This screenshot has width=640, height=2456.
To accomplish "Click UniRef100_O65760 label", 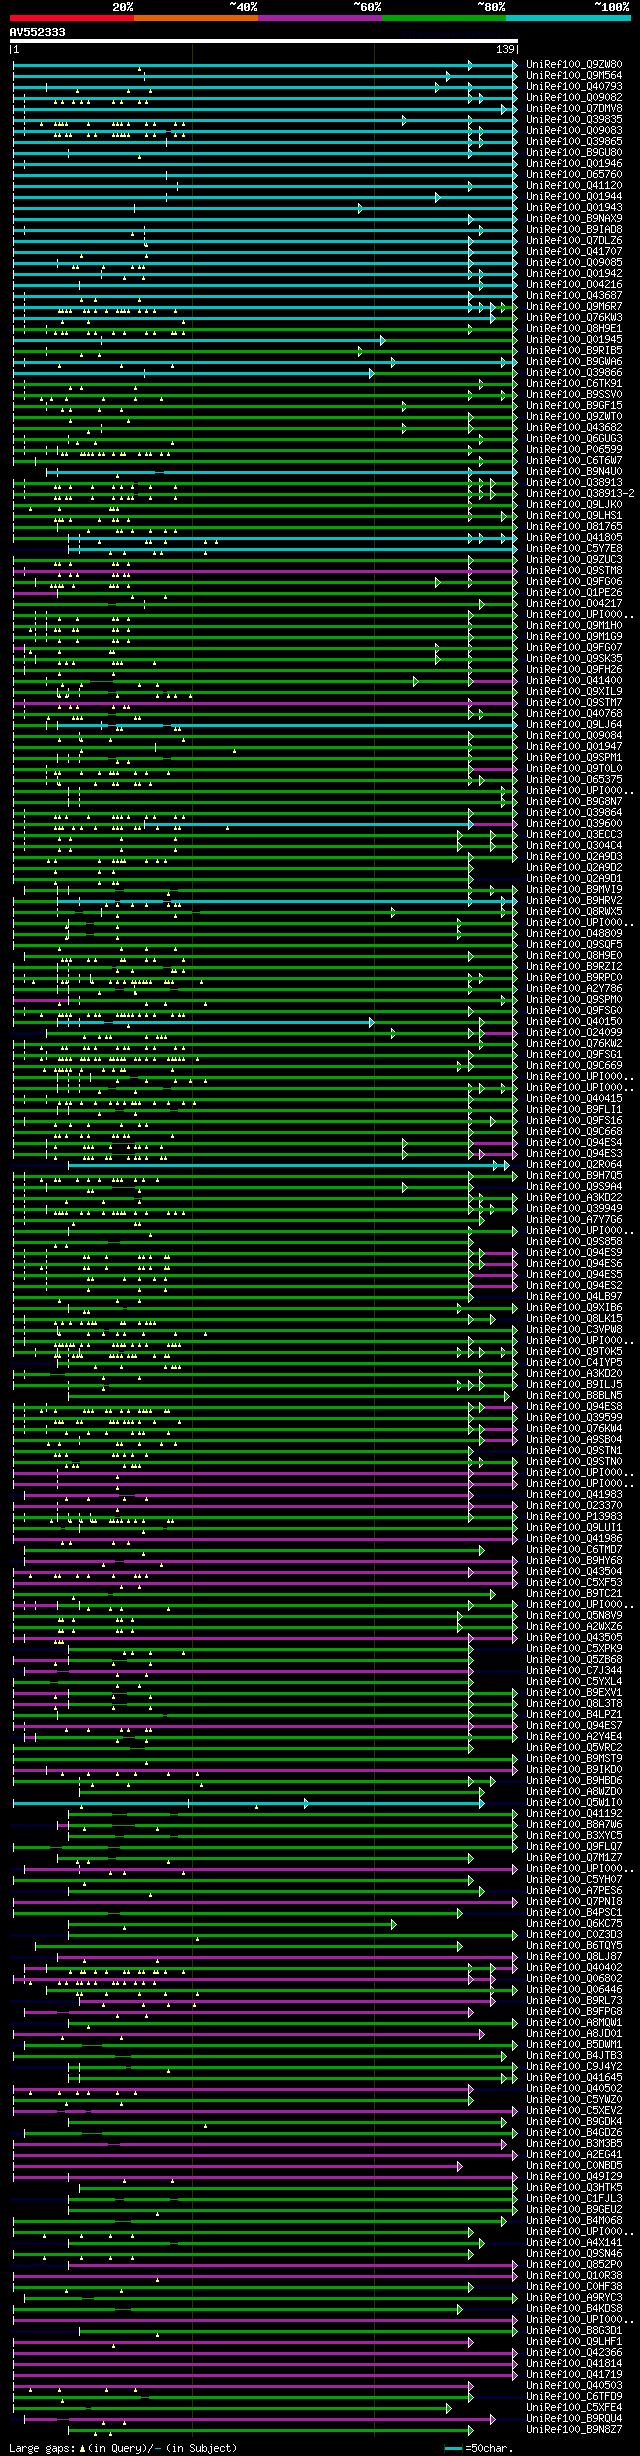I will click(x=574, y=175).
